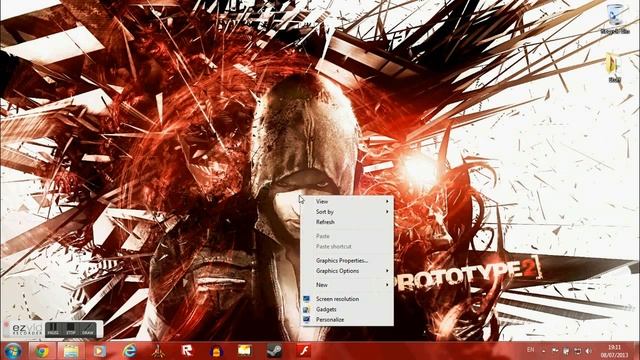Expand the Graphics Options submenu
This screenshot has height=360, width=640.
[x=347, y=271]
